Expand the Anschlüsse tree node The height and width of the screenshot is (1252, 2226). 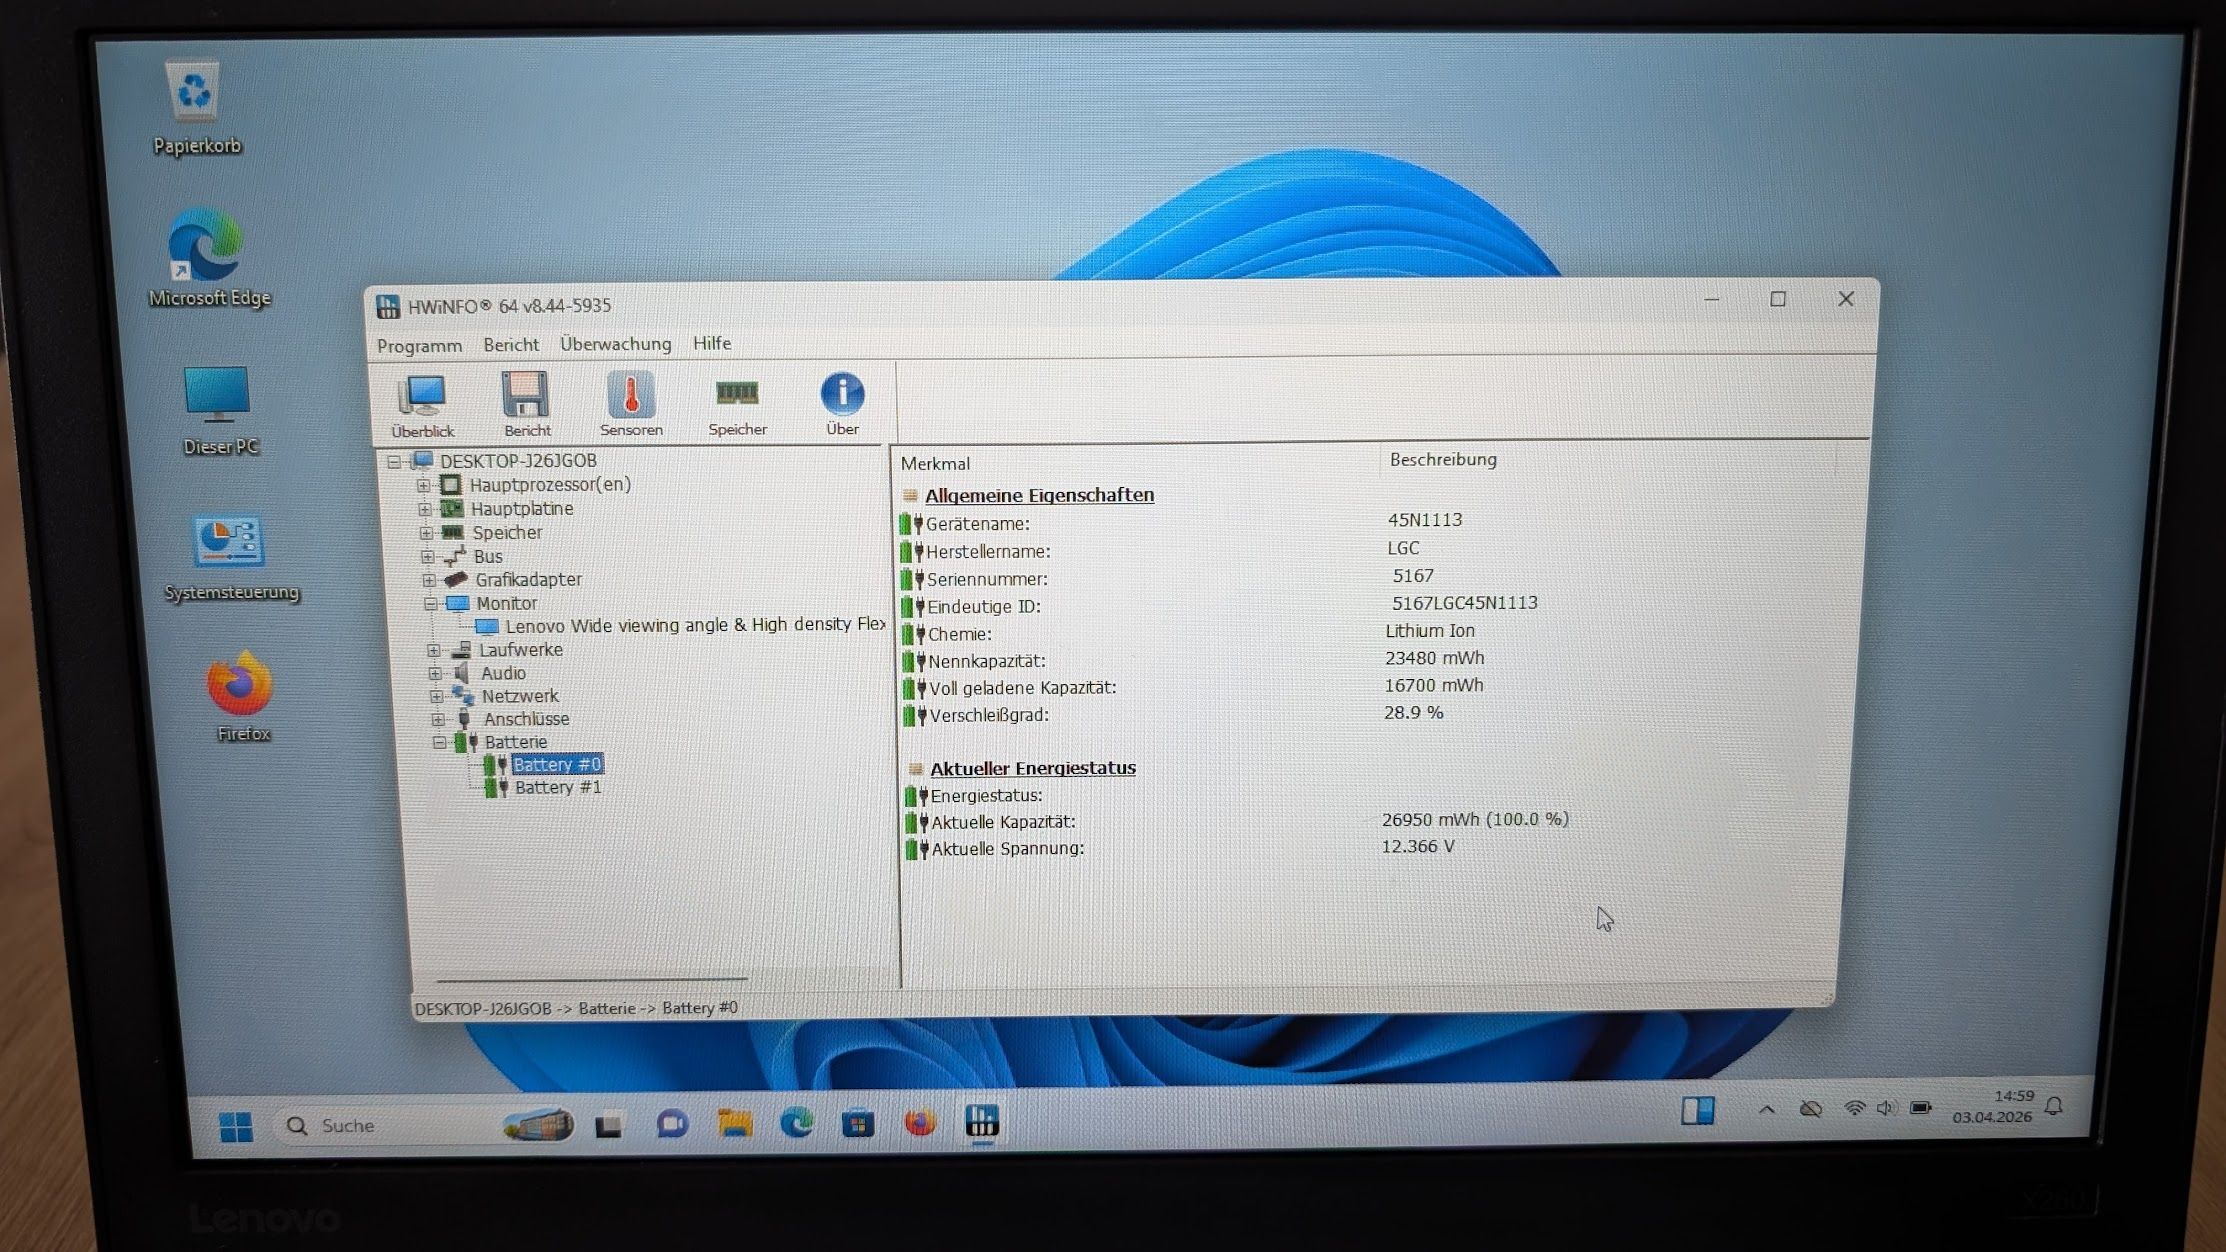(x=438, y=720)
